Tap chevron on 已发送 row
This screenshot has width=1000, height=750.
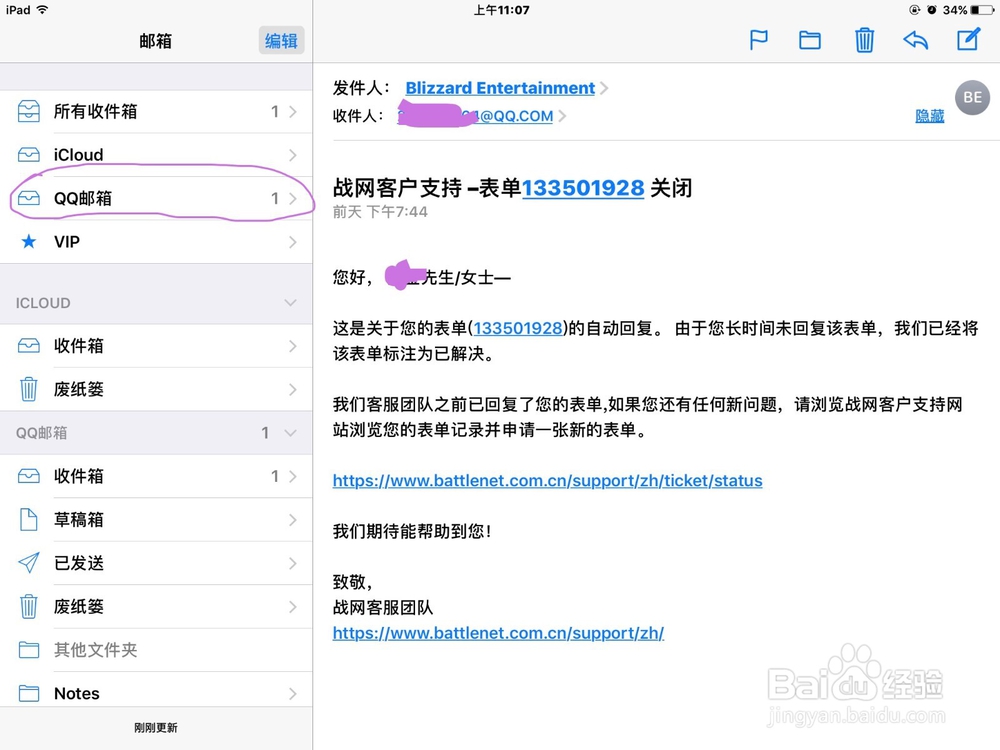pyautogui.click(x=293, y=563)
